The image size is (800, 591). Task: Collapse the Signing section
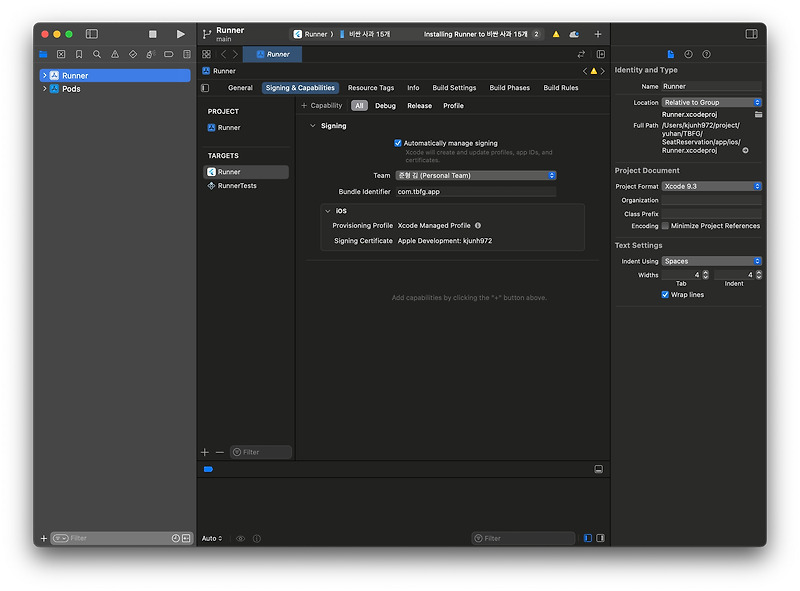click(x=313, y=126)
